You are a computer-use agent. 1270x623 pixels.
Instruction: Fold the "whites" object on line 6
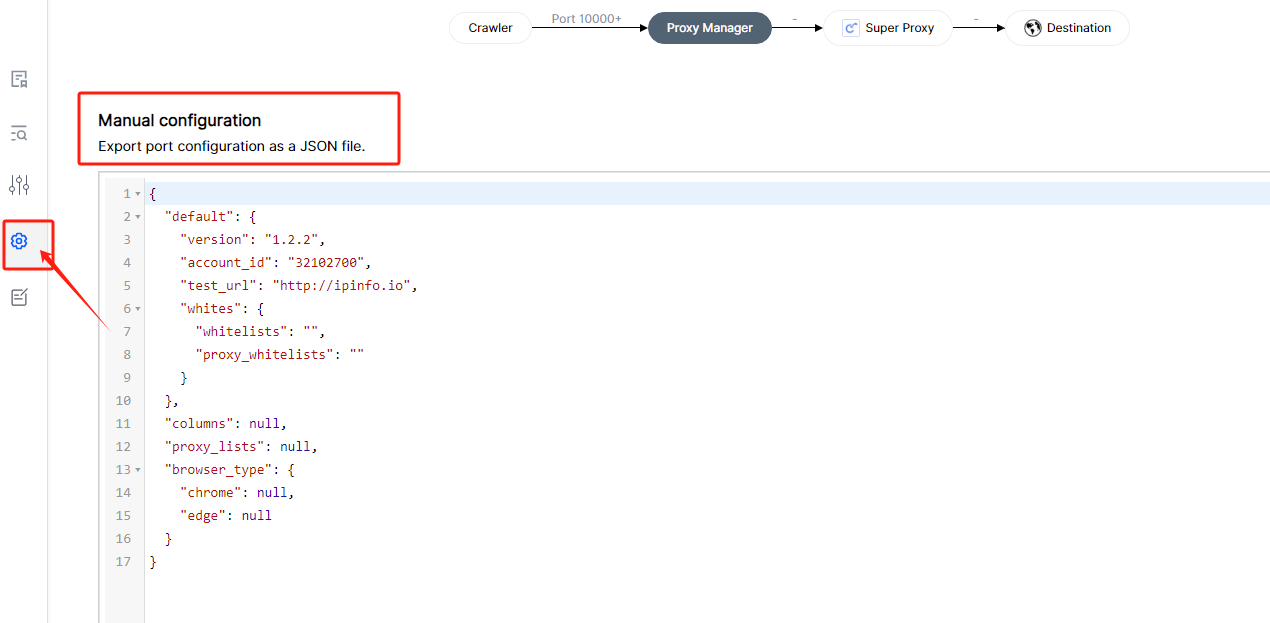[x=138, y=309]
